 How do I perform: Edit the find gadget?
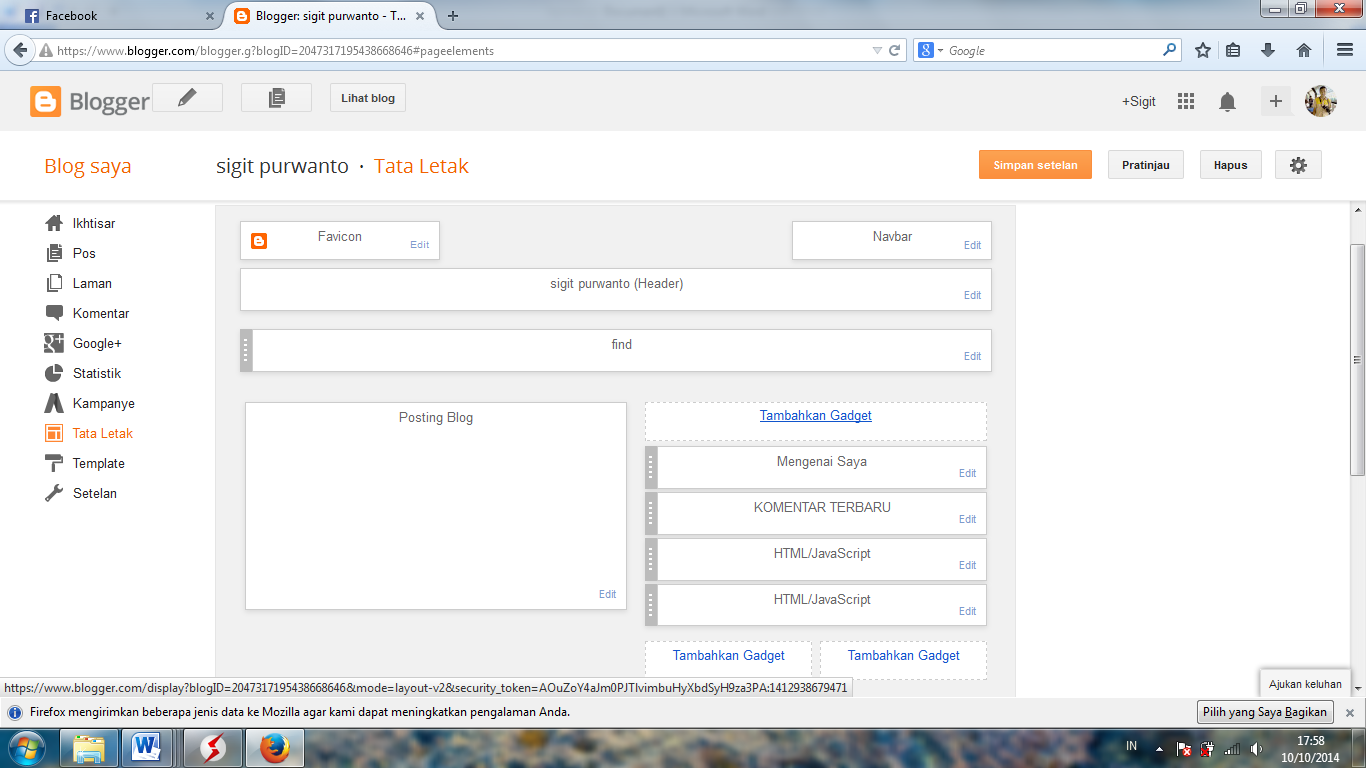(x=972, y=356)
